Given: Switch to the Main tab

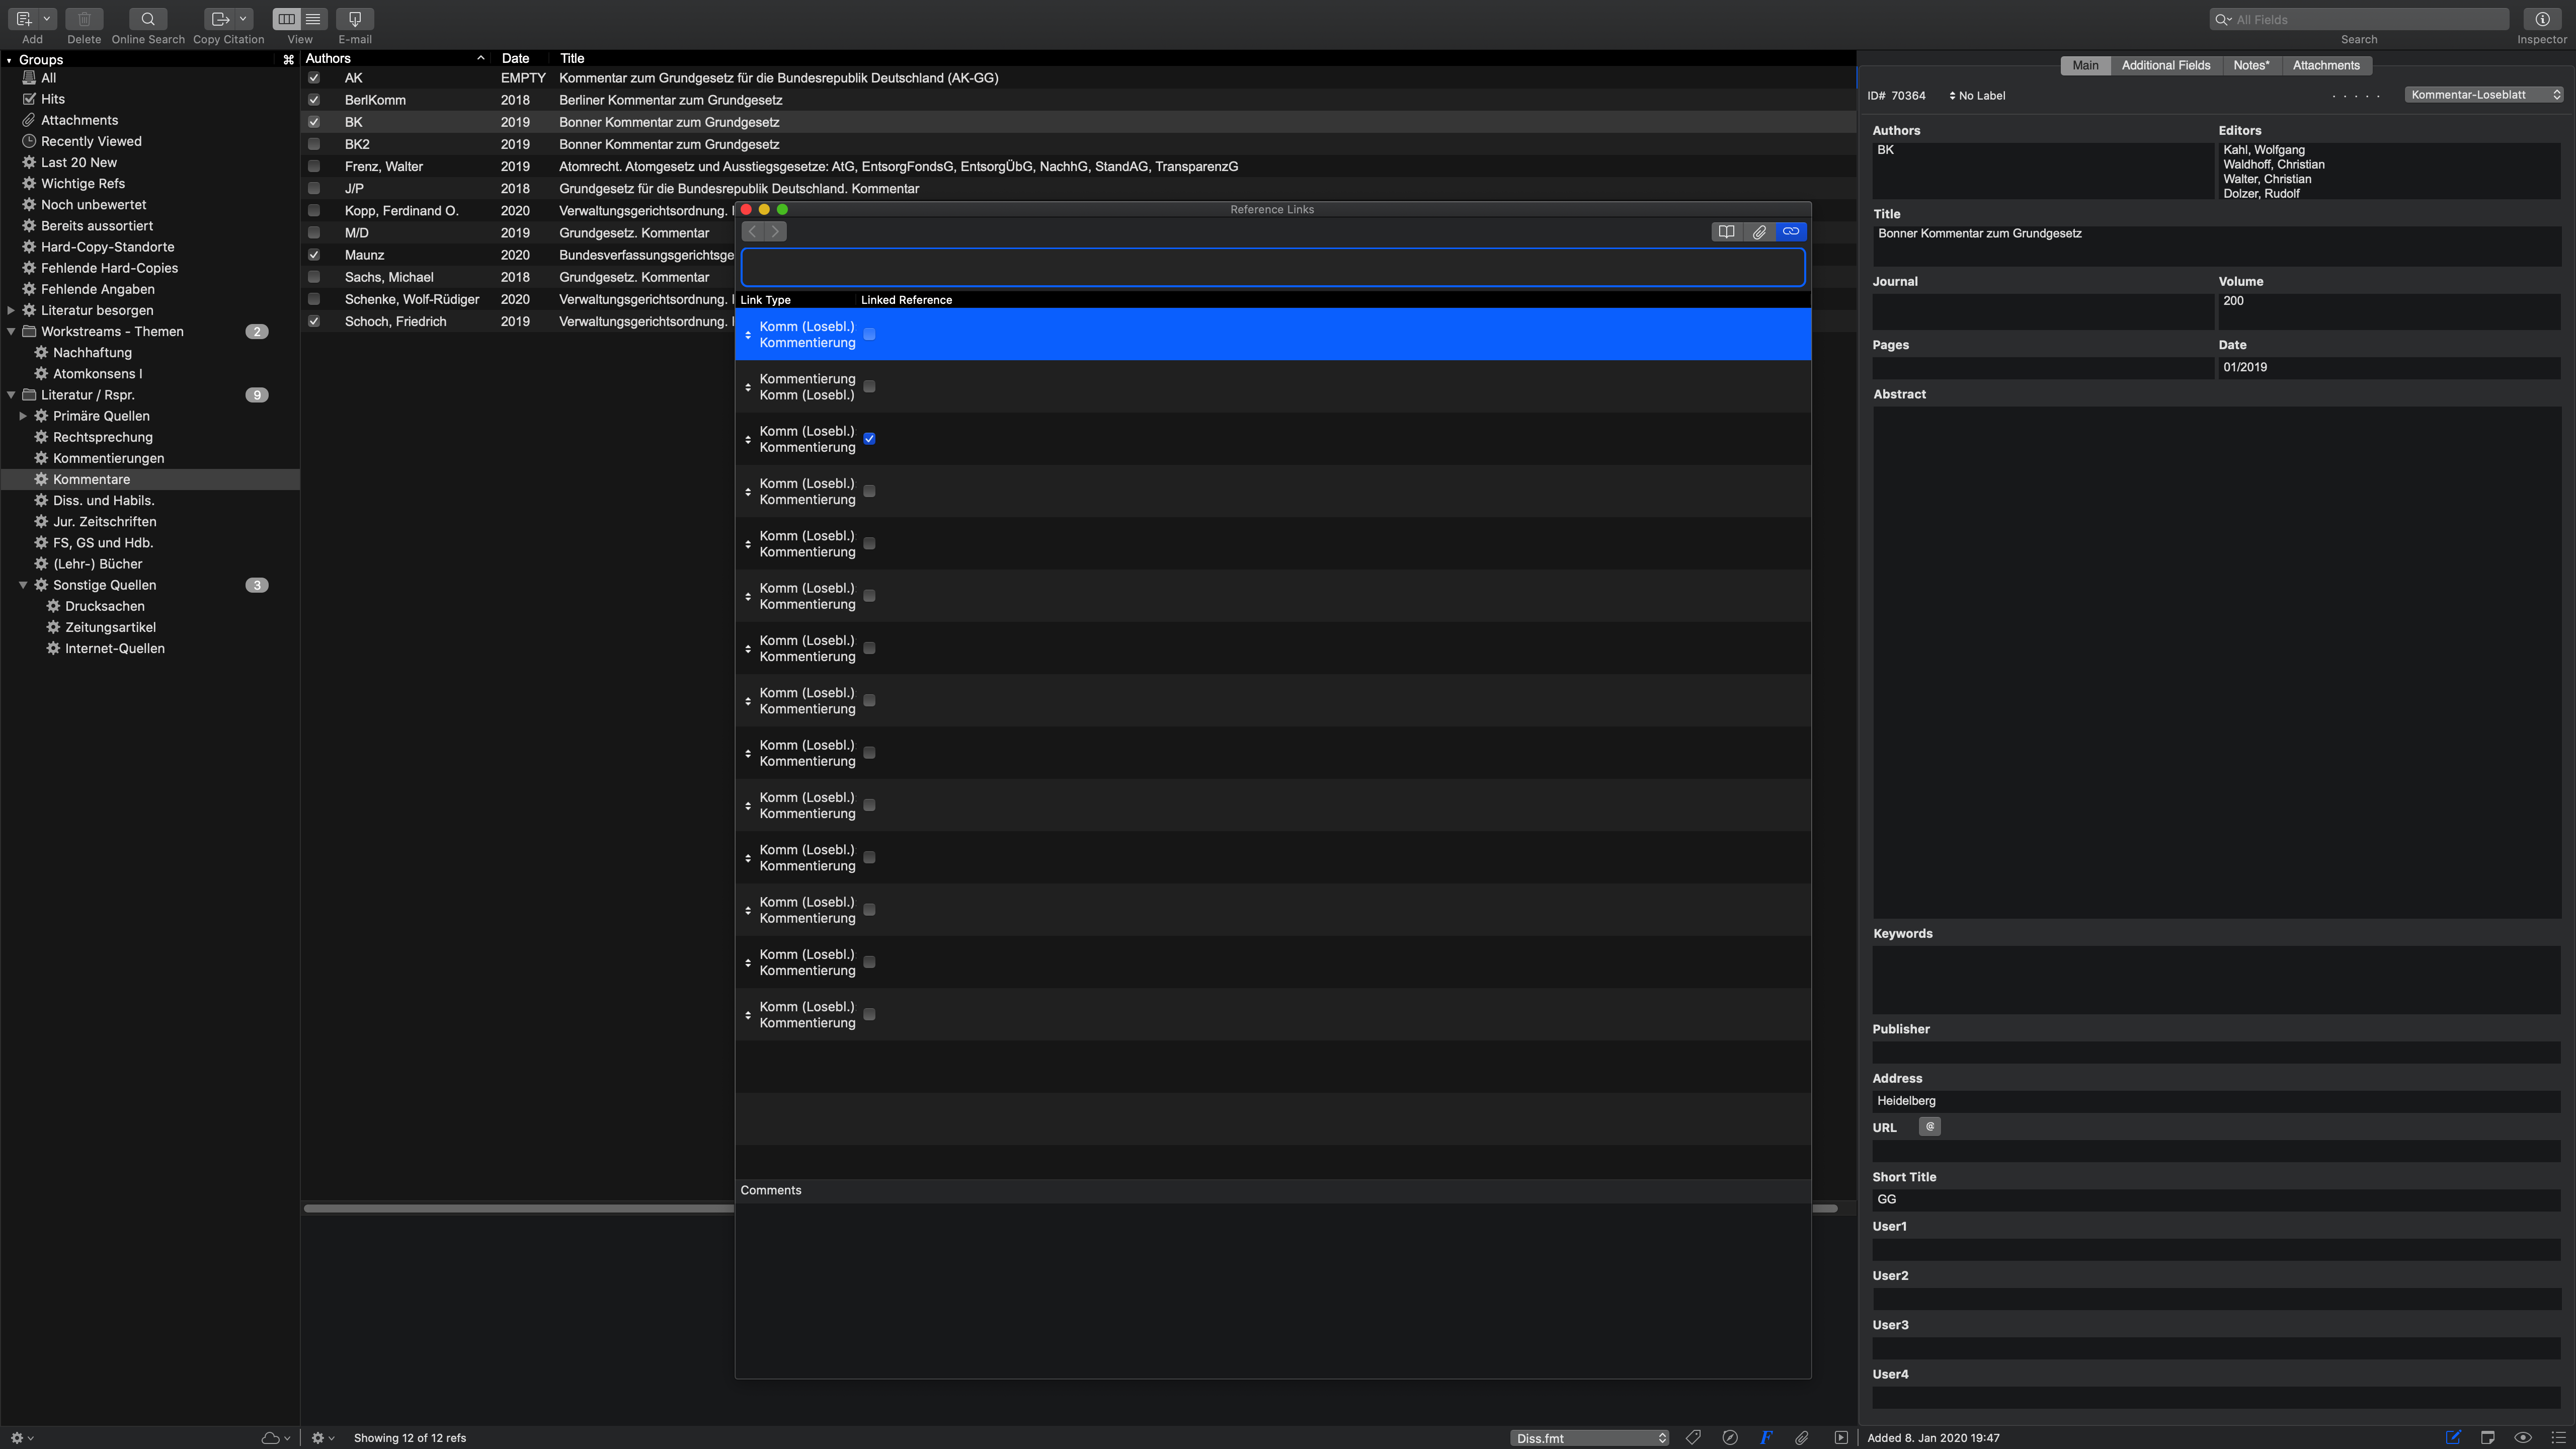Looking at the screenshot, I should pyautogui.click(x=2085, y=65).
